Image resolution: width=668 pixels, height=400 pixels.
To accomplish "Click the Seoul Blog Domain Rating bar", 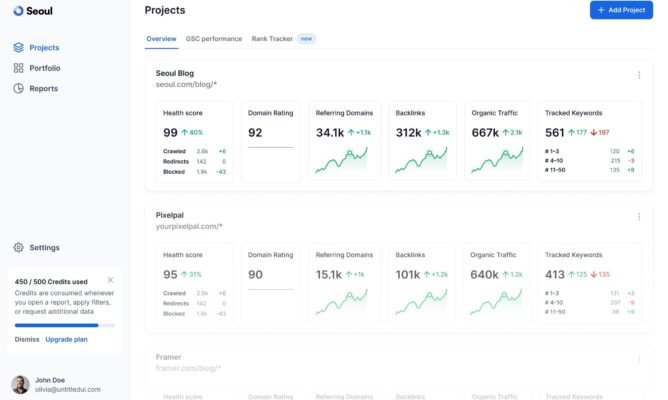I will coord(269,148).
